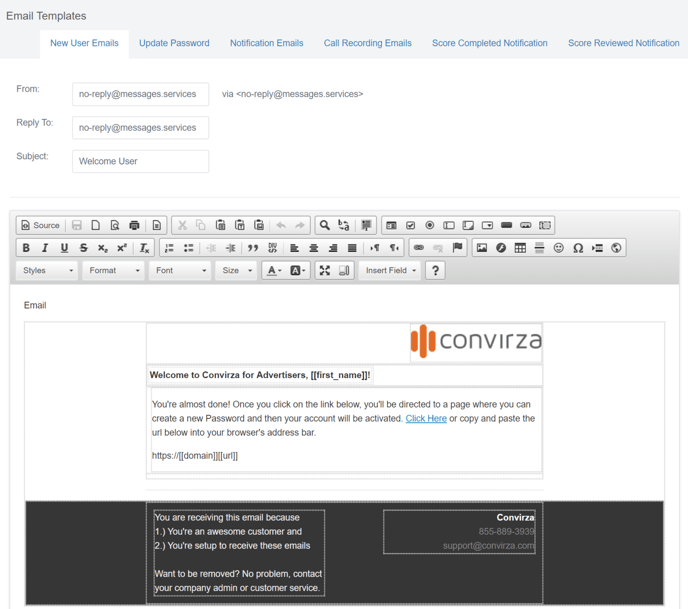Click Paste from Word icon

coord(259,225)
